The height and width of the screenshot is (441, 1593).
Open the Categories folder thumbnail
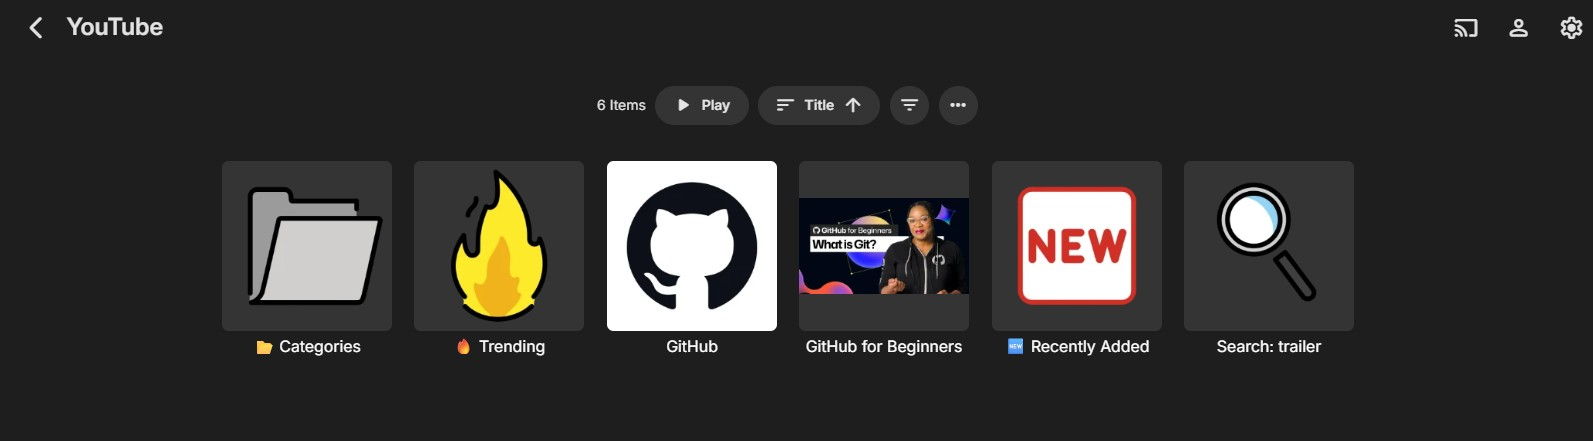pyautogui.click(x=307, y=246)
